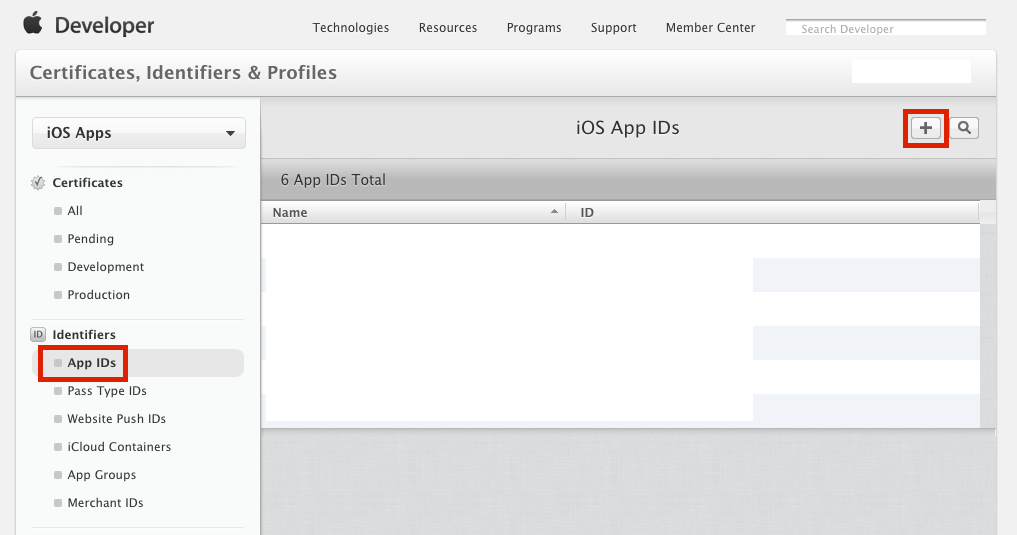Open the Resources menu

coord(448,28)
